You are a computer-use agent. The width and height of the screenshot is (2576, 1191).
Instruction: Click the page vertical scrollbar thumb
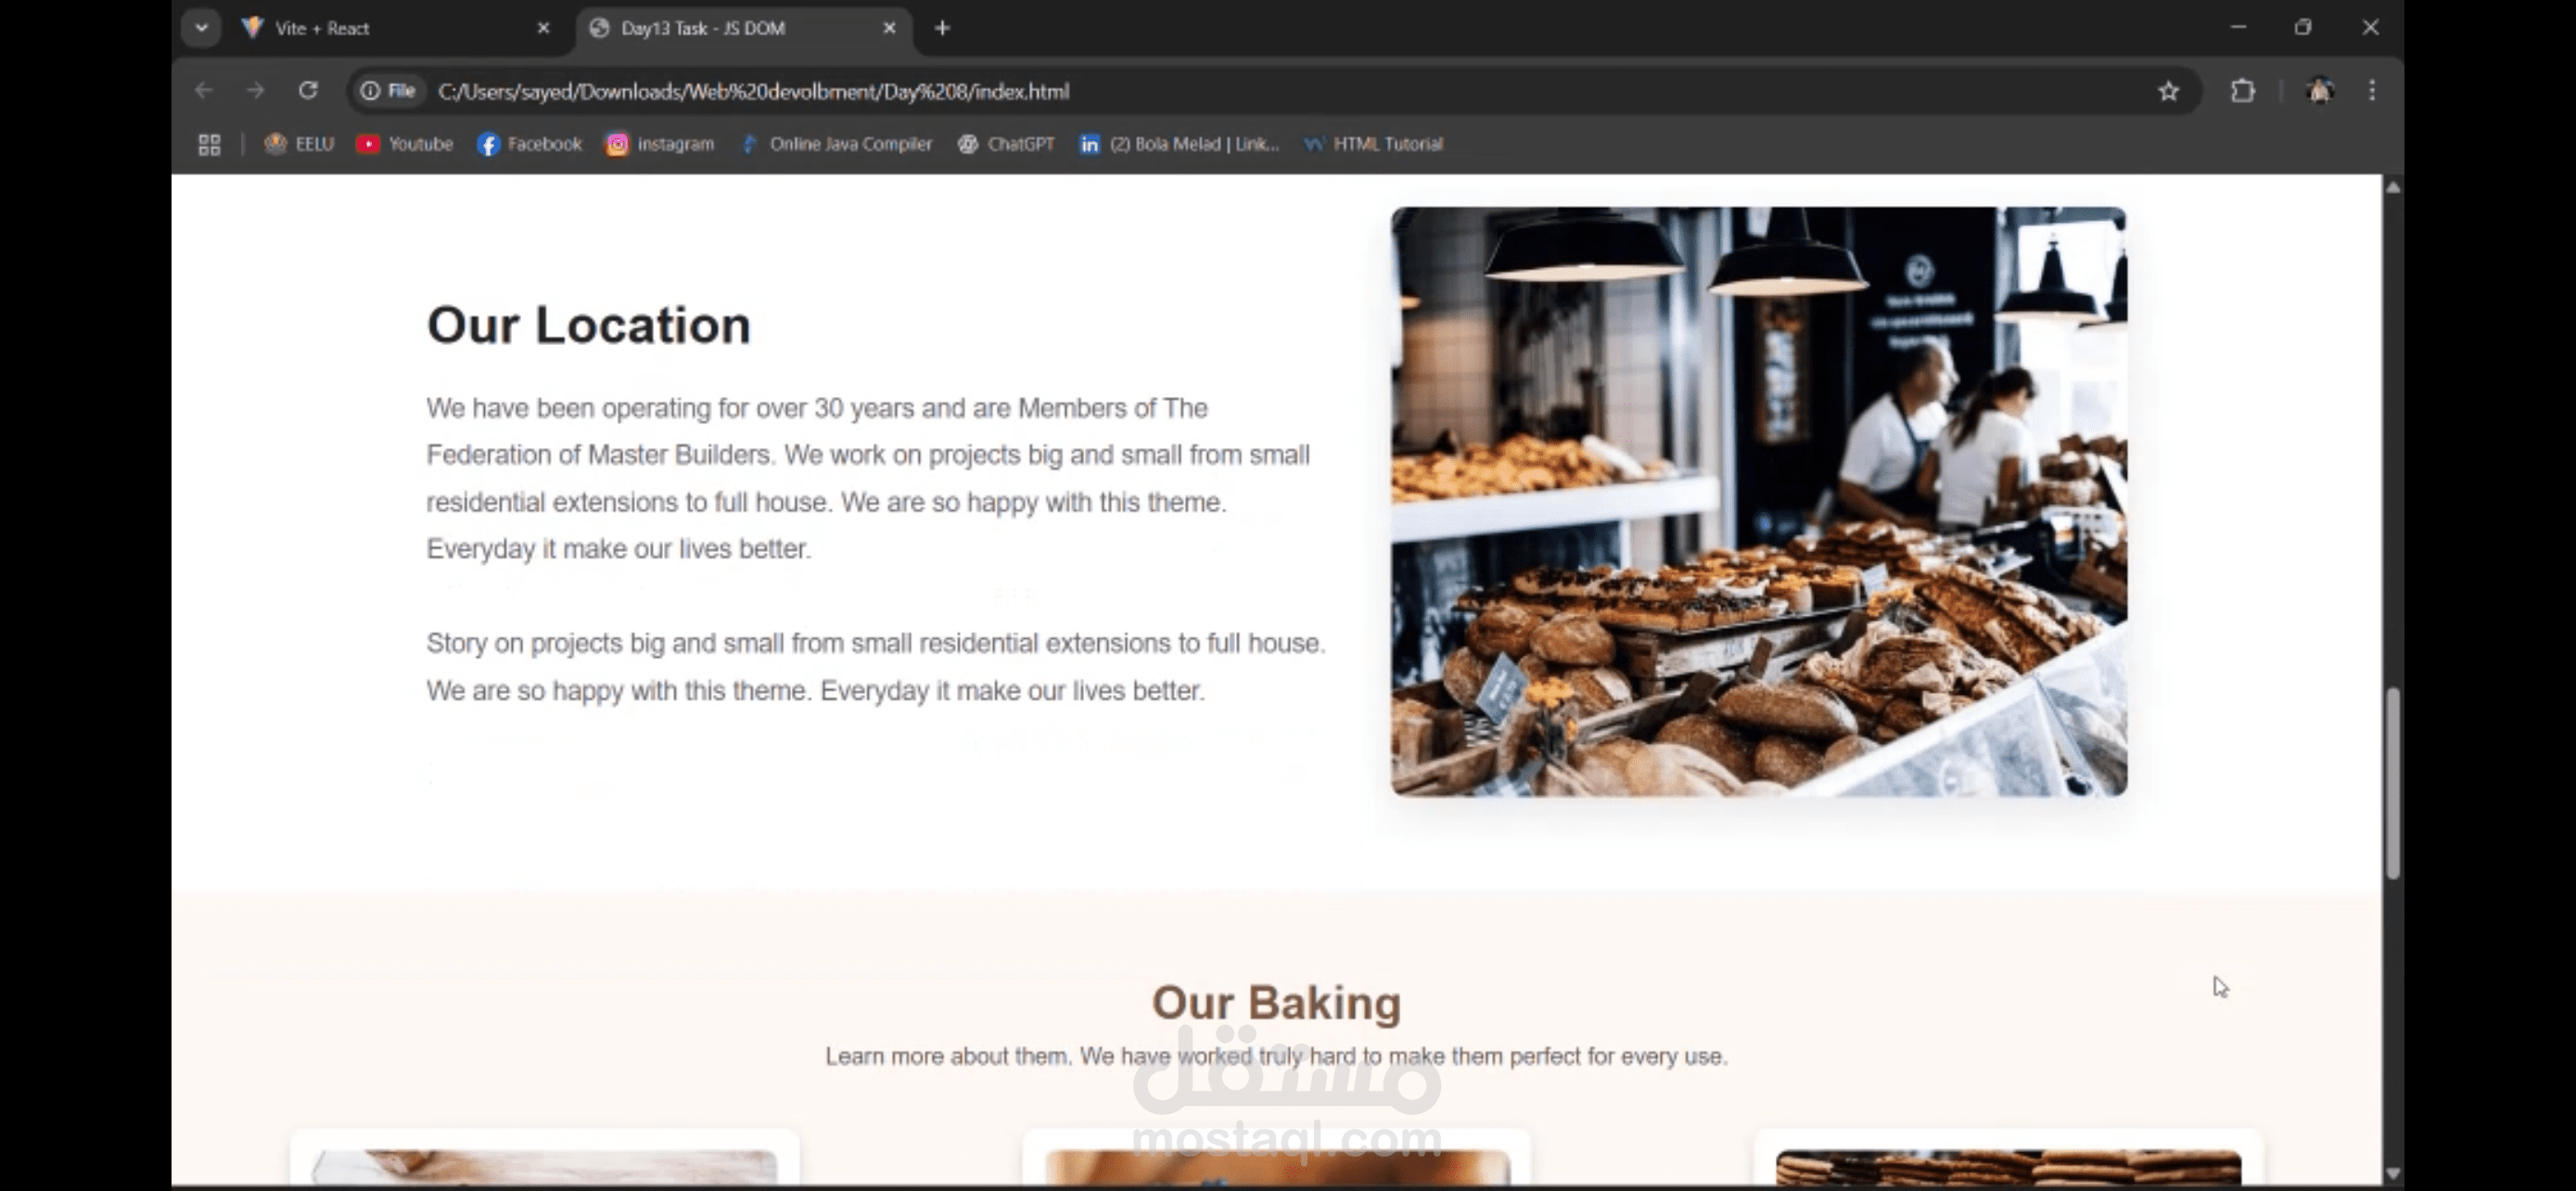click(x=2392, y=782)
